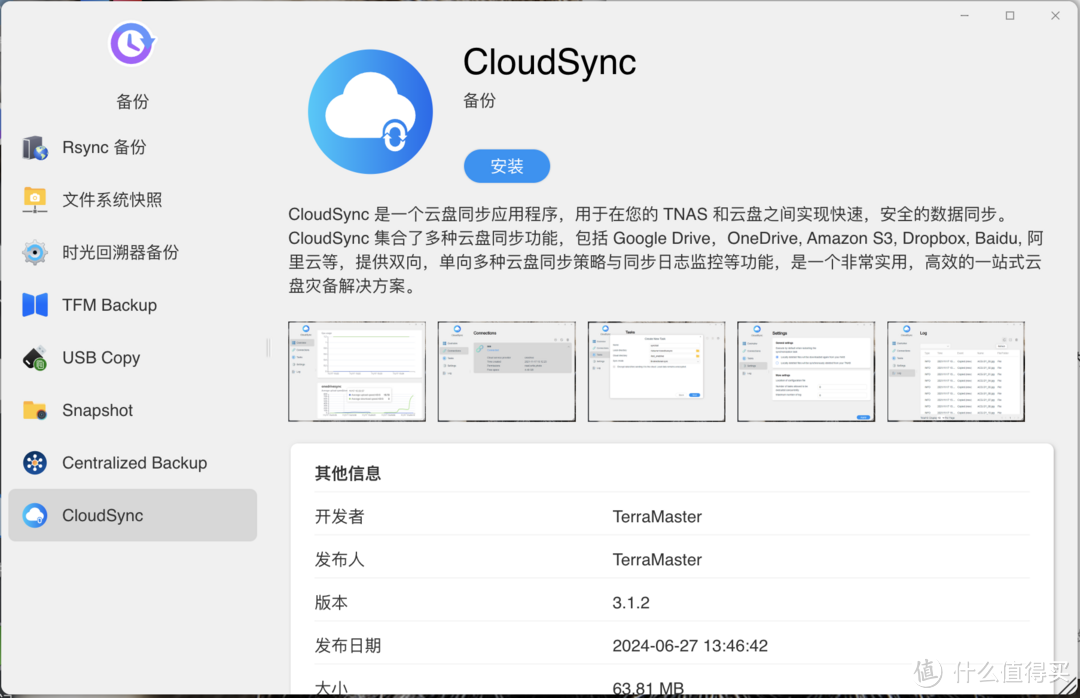Image resolution: width=1080 pixels, height=698 pixels.
Task: Click the large CloudSync app logo
Action: [370, 112]
